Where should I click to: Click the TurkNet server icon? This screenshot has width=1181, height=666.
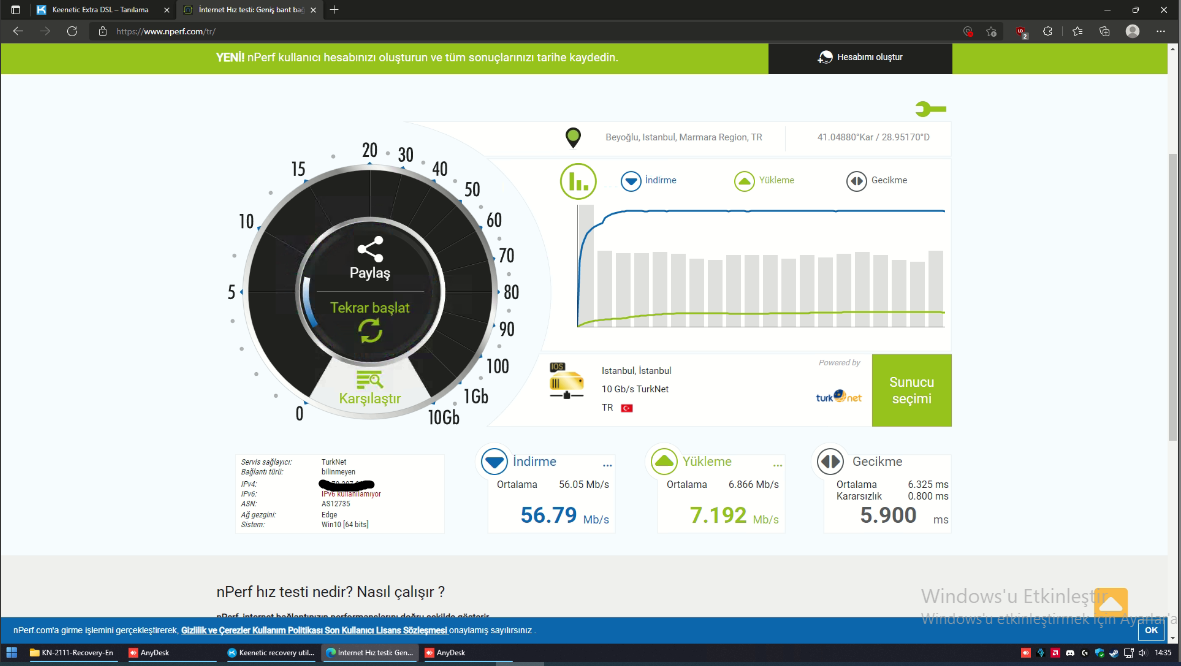[566, 380]
